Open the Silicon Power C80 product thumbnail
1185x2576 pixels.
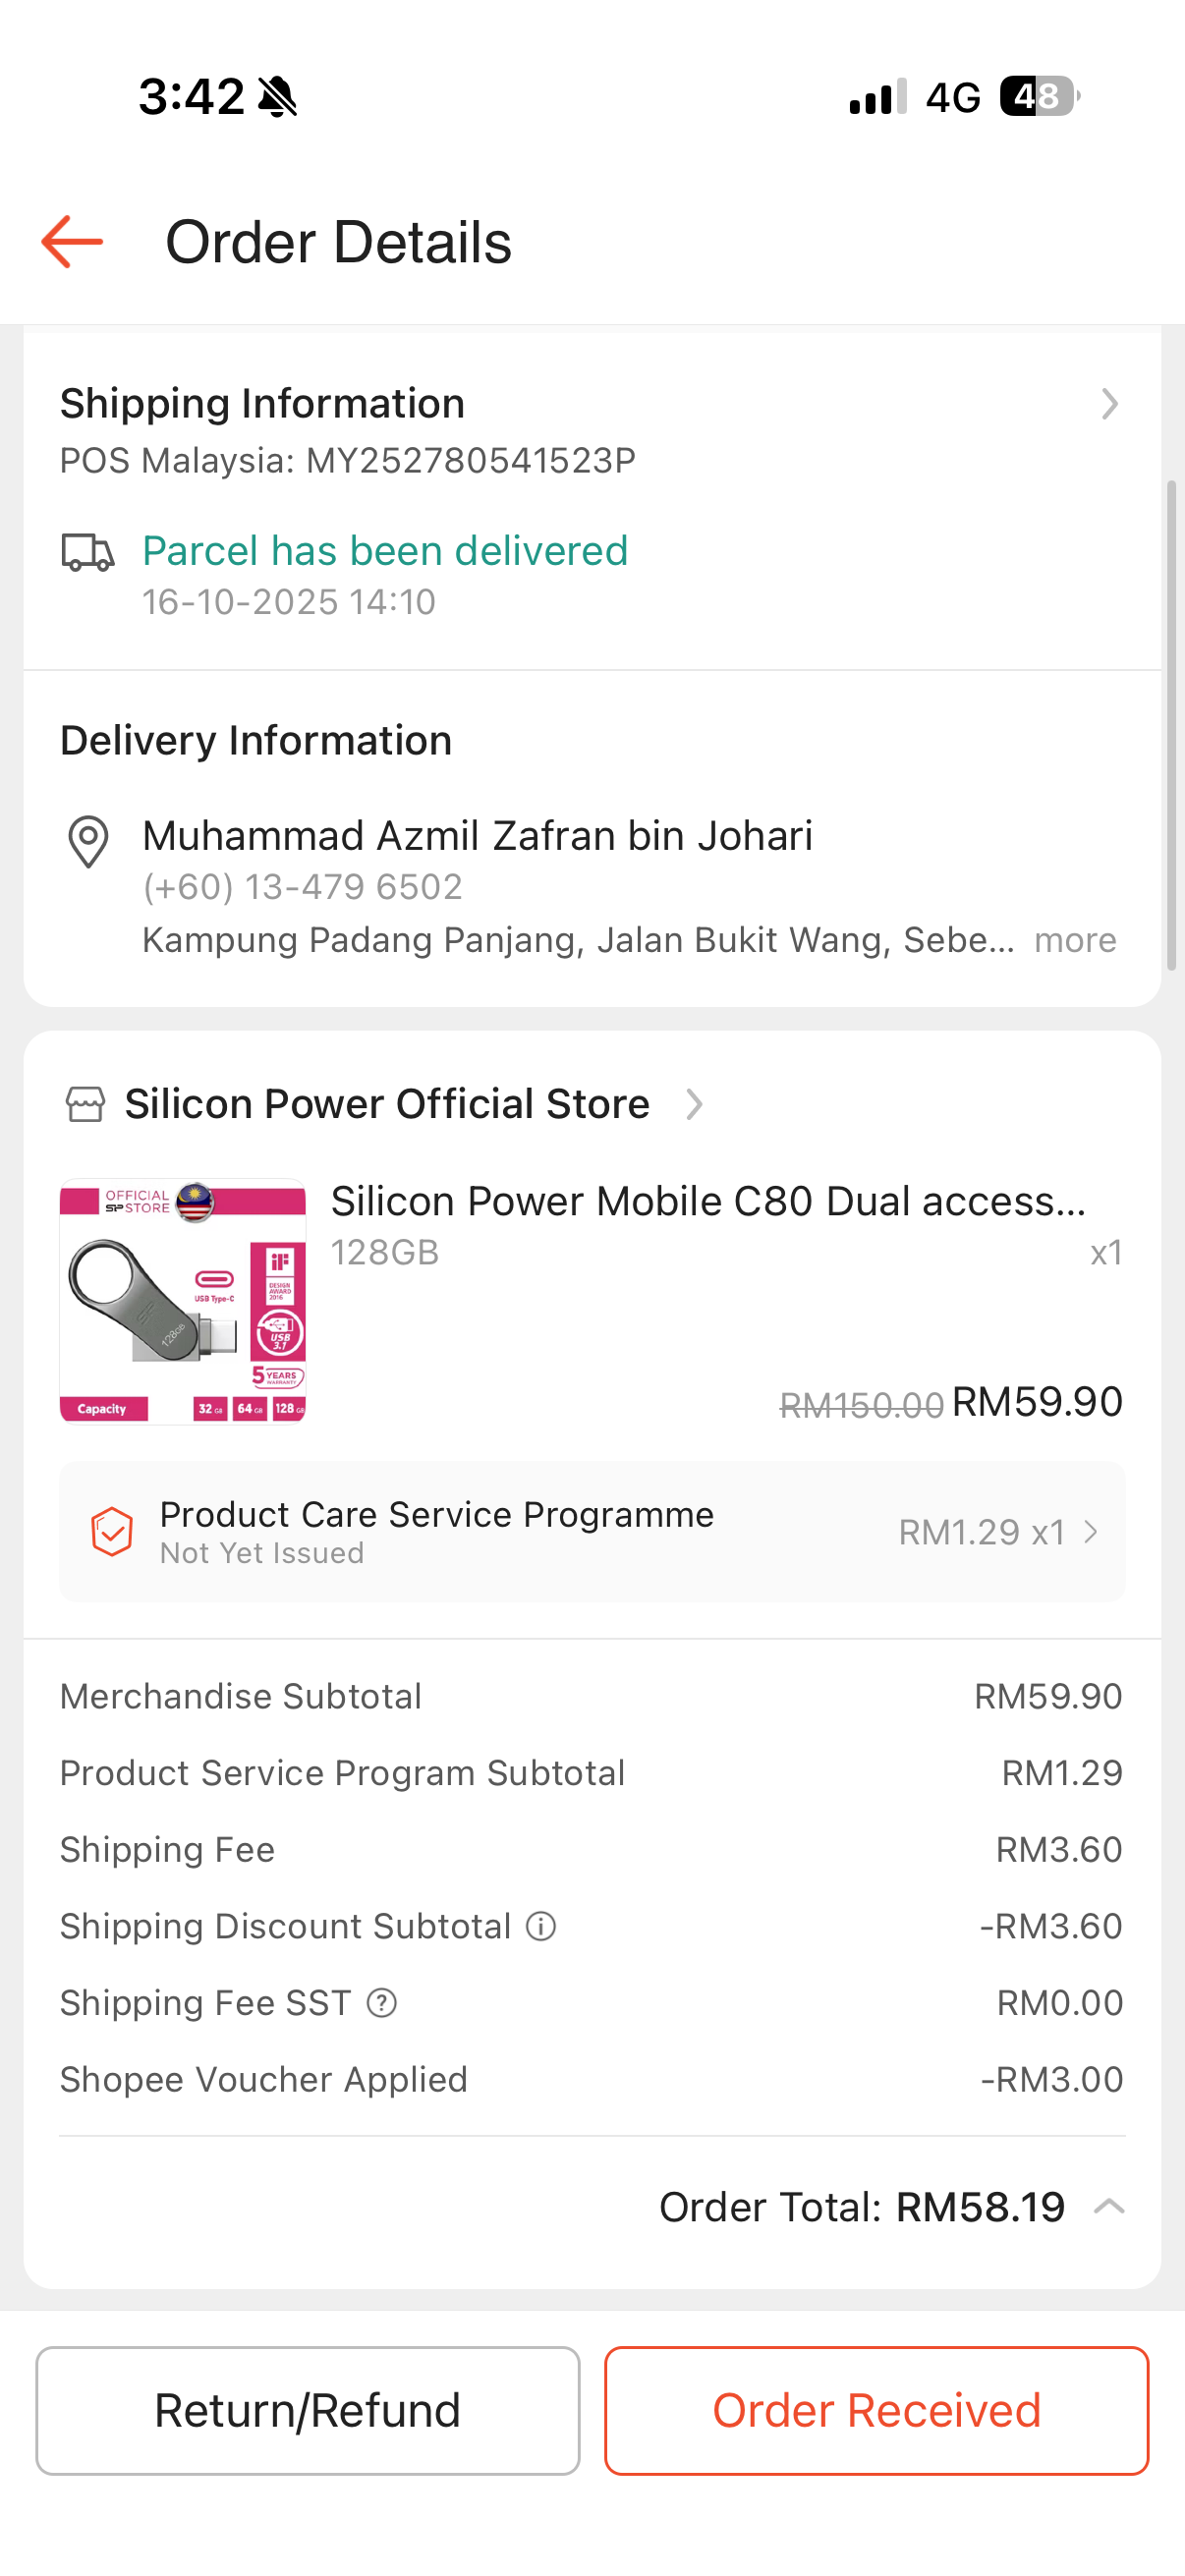click(183, 1301)
